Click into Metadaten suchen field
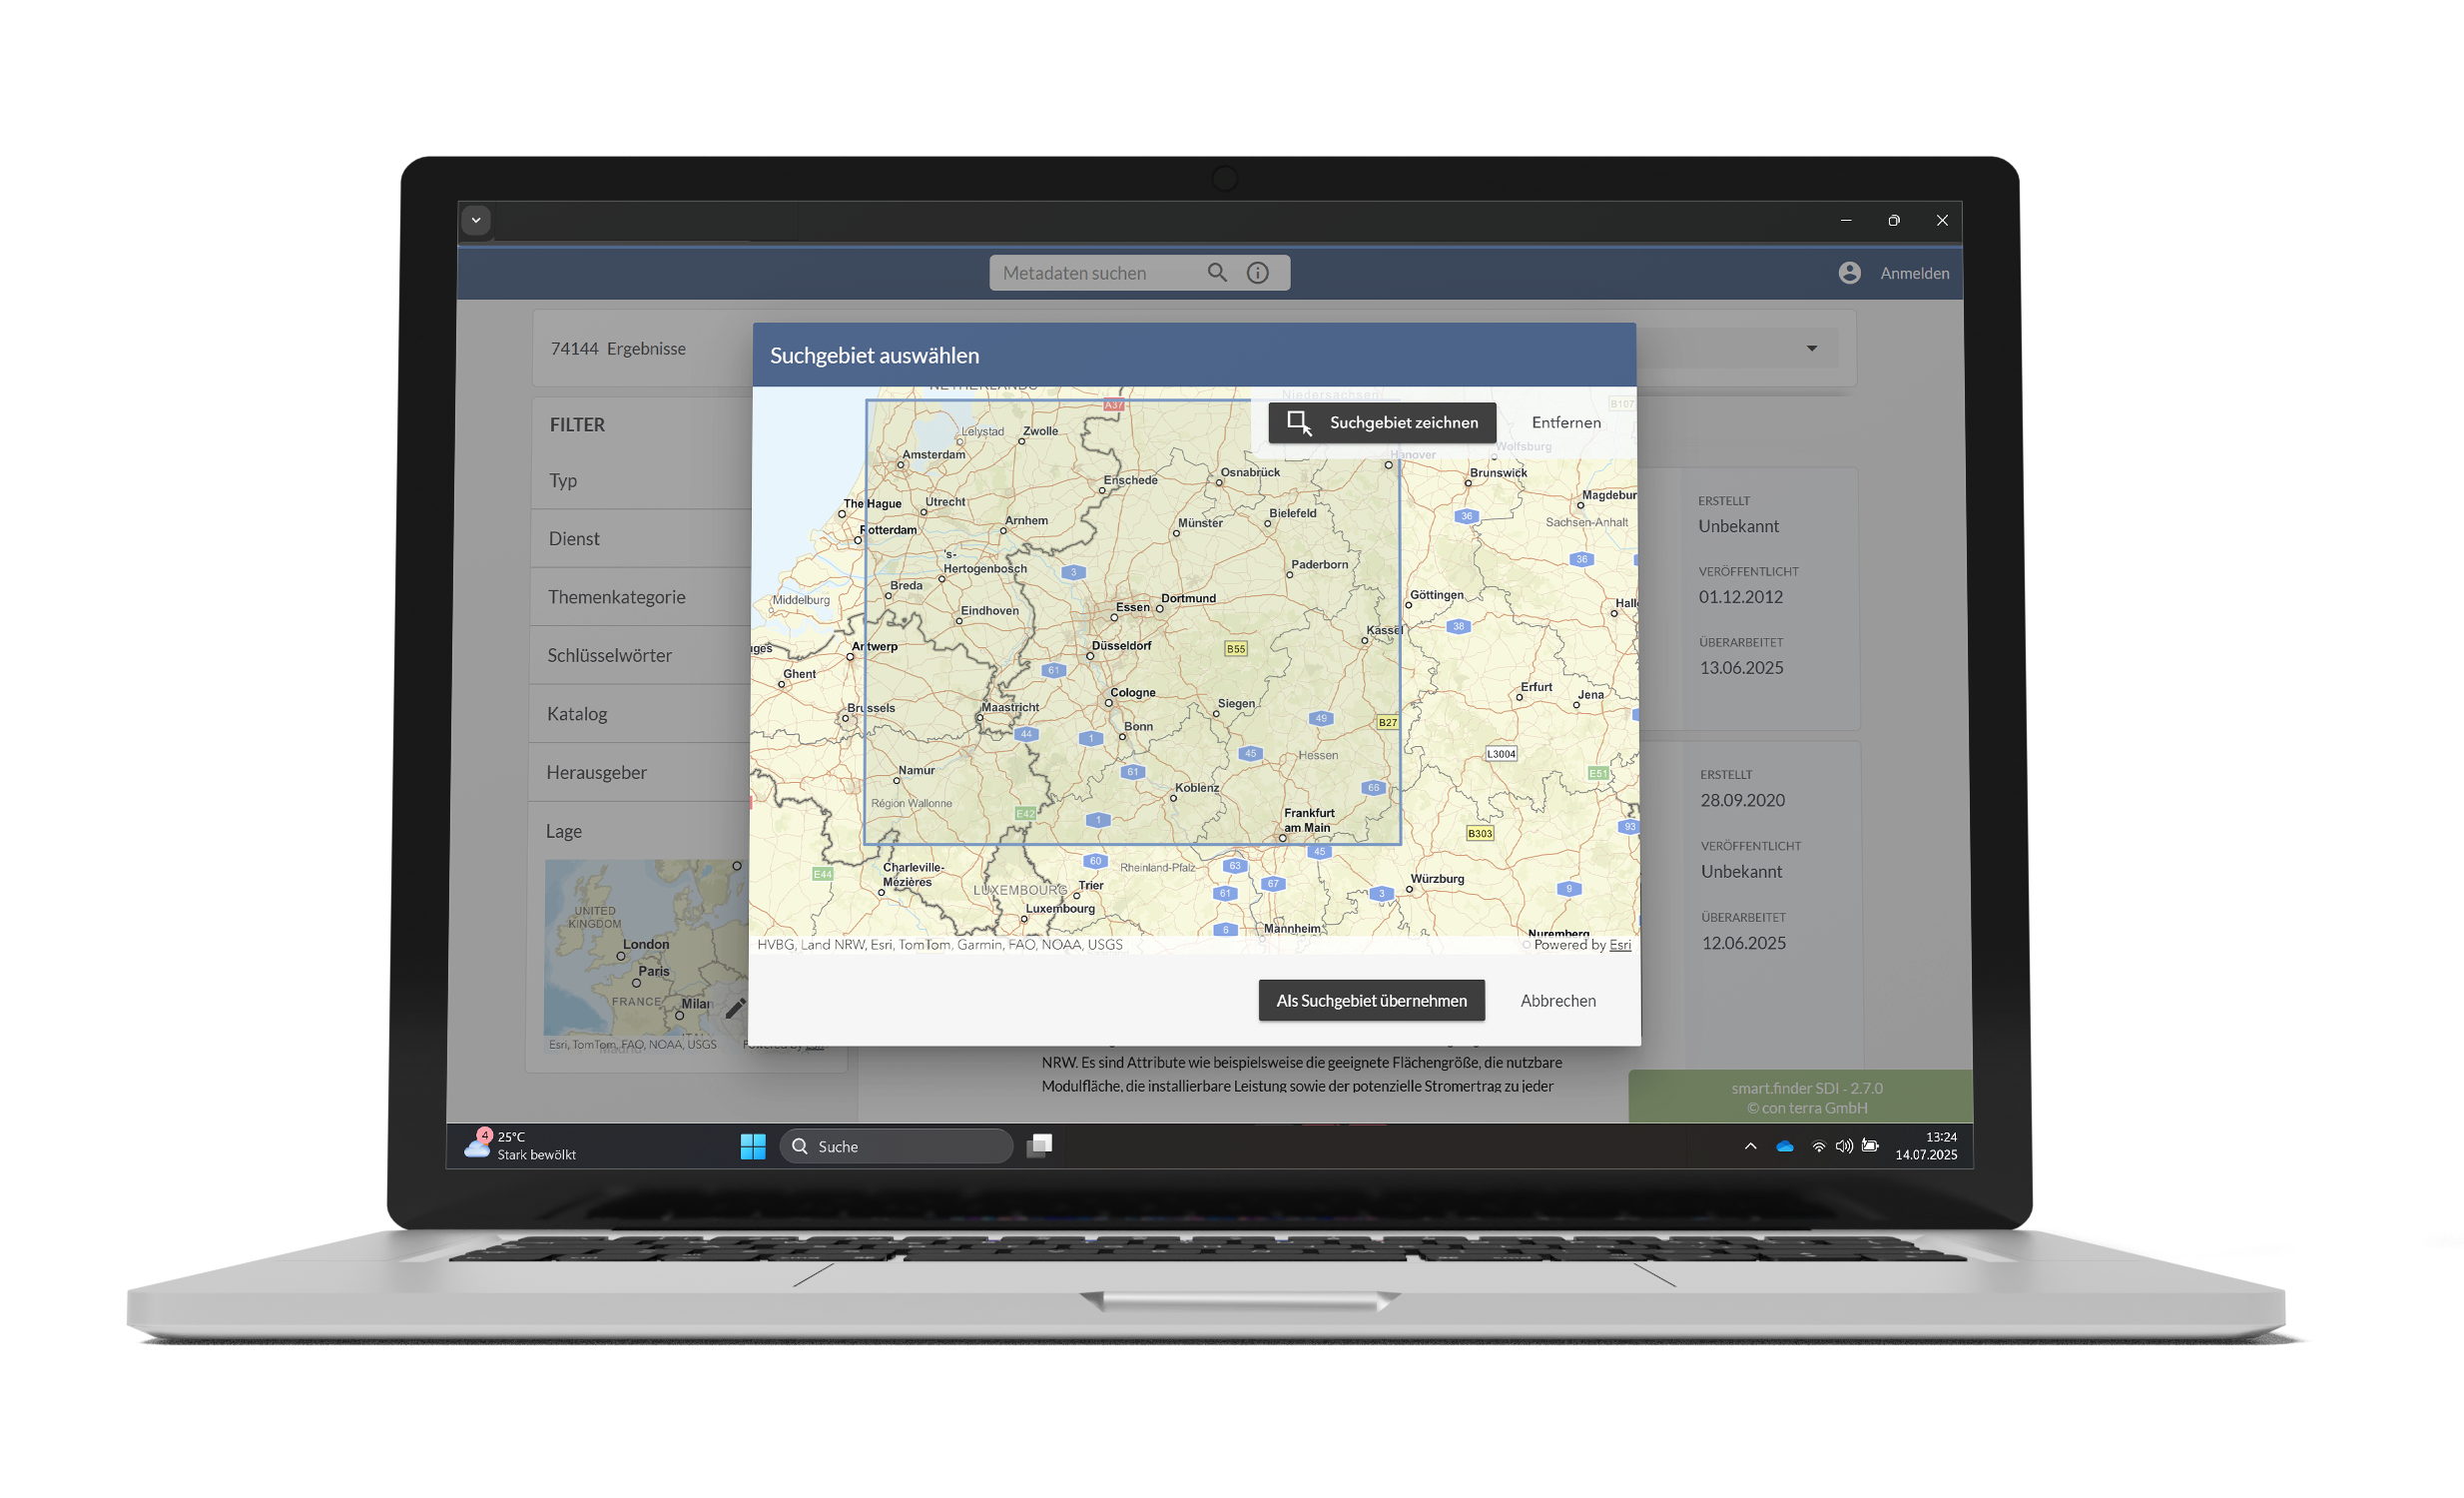 [1090, 273]
